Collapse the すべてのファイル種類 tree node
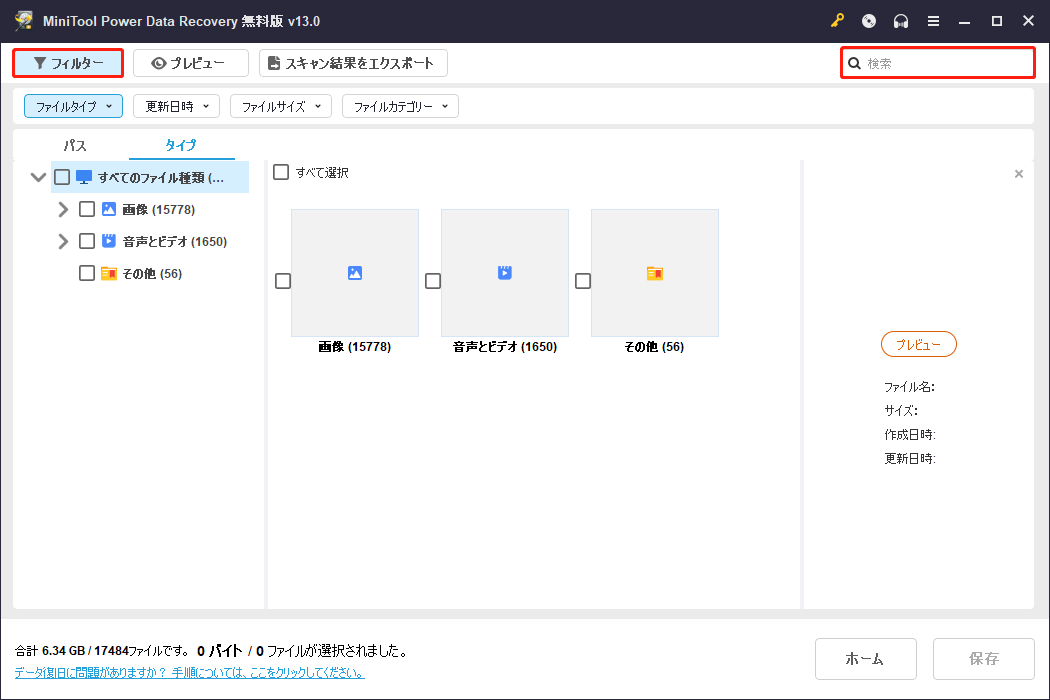Screen dimensions: 1050x700 [x=38, y=178]
